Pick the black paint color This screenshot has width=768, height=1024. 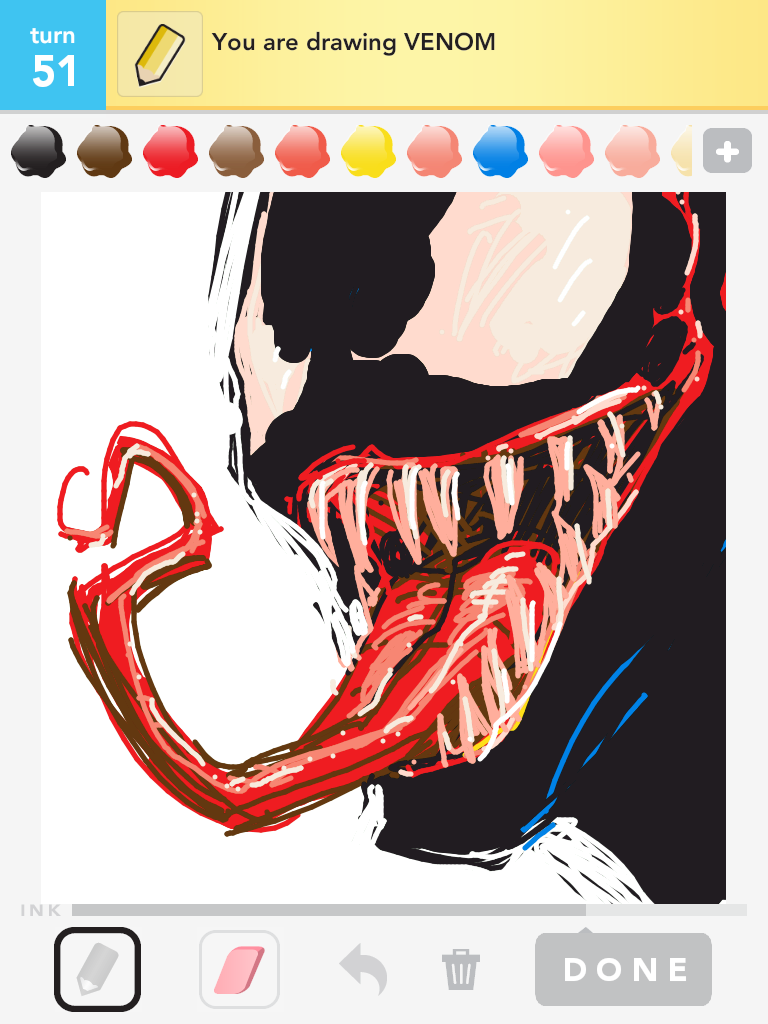pyautogui.click(x=38, y=151)
